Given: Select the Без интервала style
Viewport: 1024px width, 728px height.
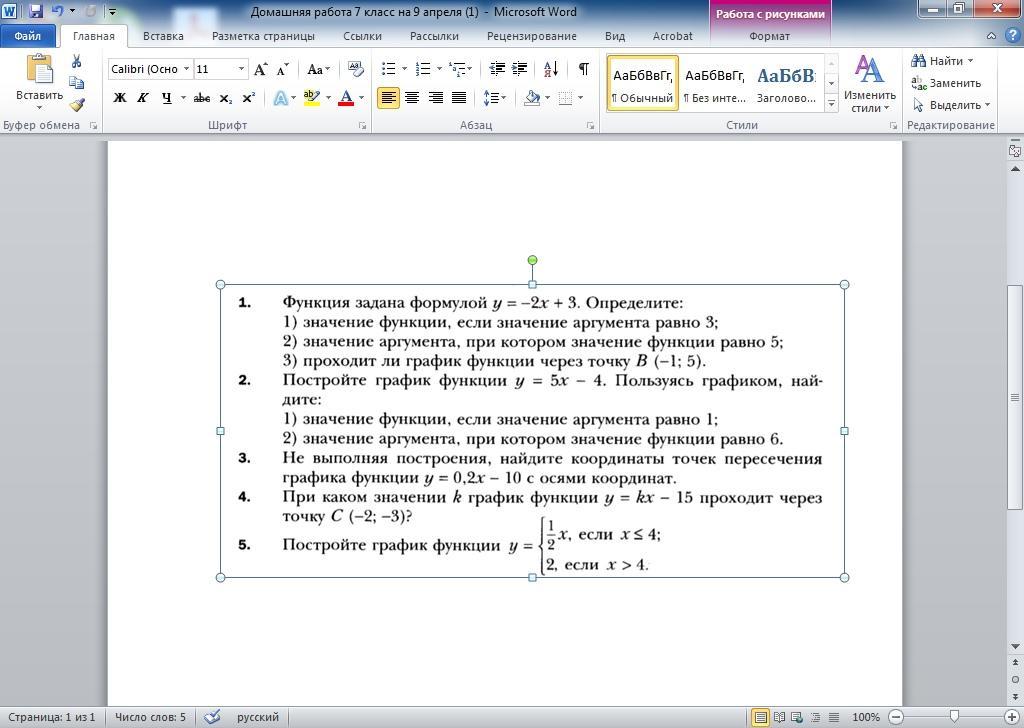Looking at the screenshot, I should pos(714,84).
